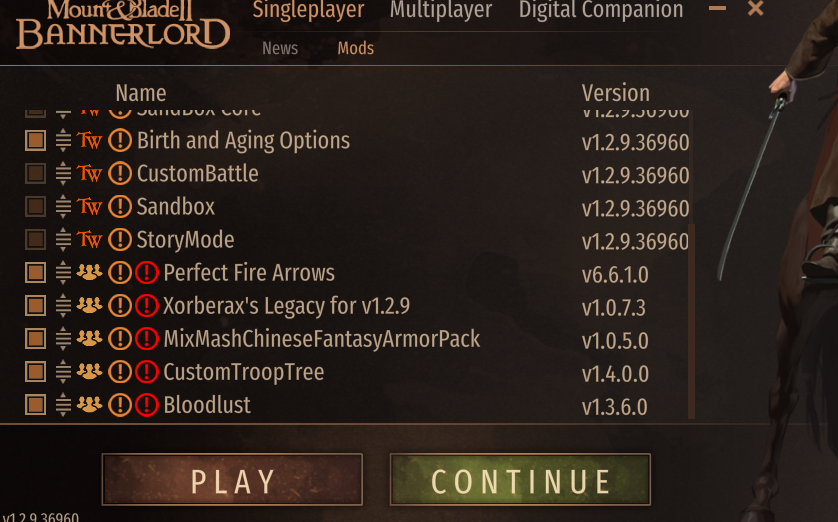The height and width of the screenshot is (522, 838).
Task: Click the community mod icon for CustomTroopTree
Action: [89, 372]
